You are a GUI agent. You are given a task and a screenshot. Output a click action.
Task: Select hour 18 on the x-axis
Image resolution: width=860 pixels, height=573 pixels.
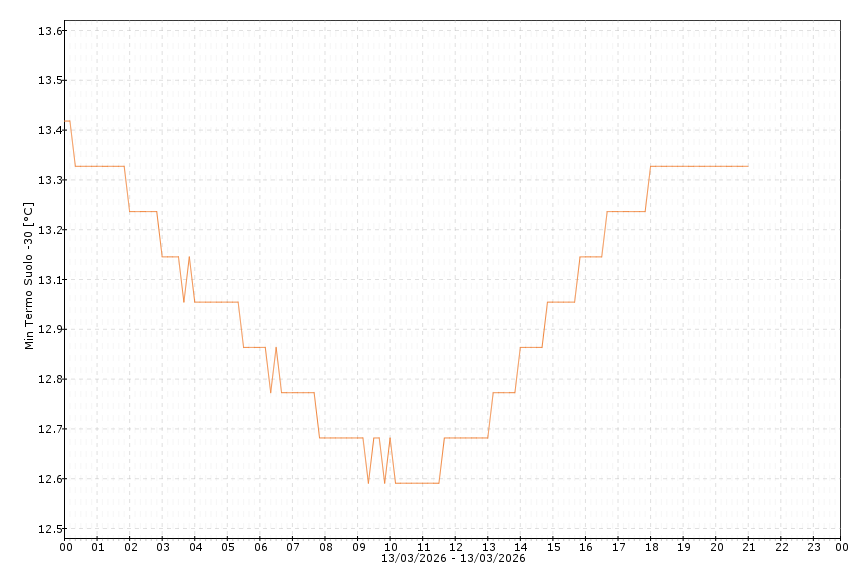coord(651,546)
